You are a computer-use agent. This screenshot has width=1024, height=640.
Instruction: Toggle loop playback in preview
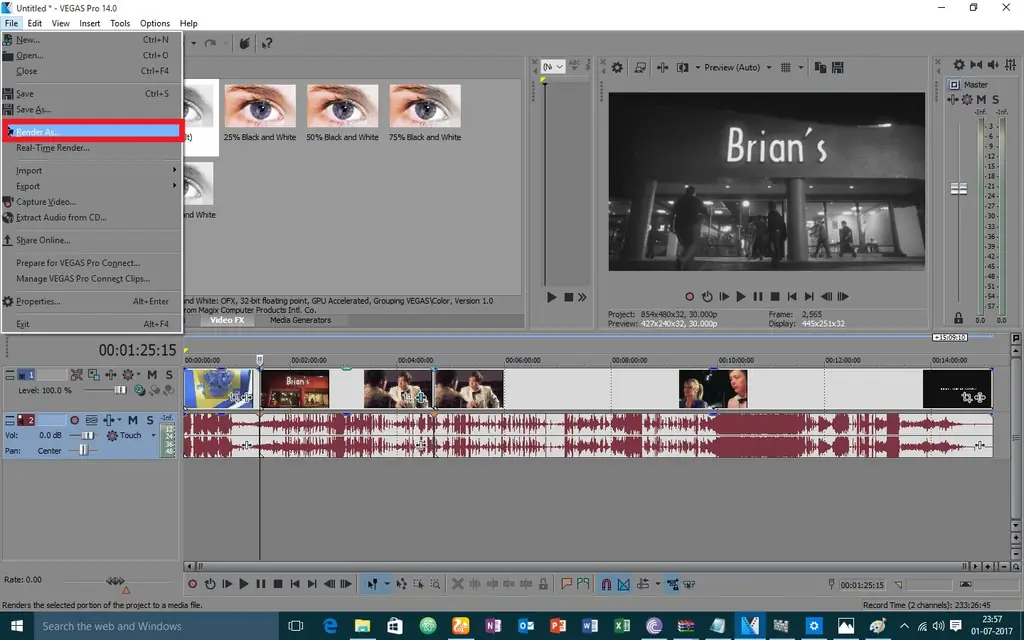(707, 296)
